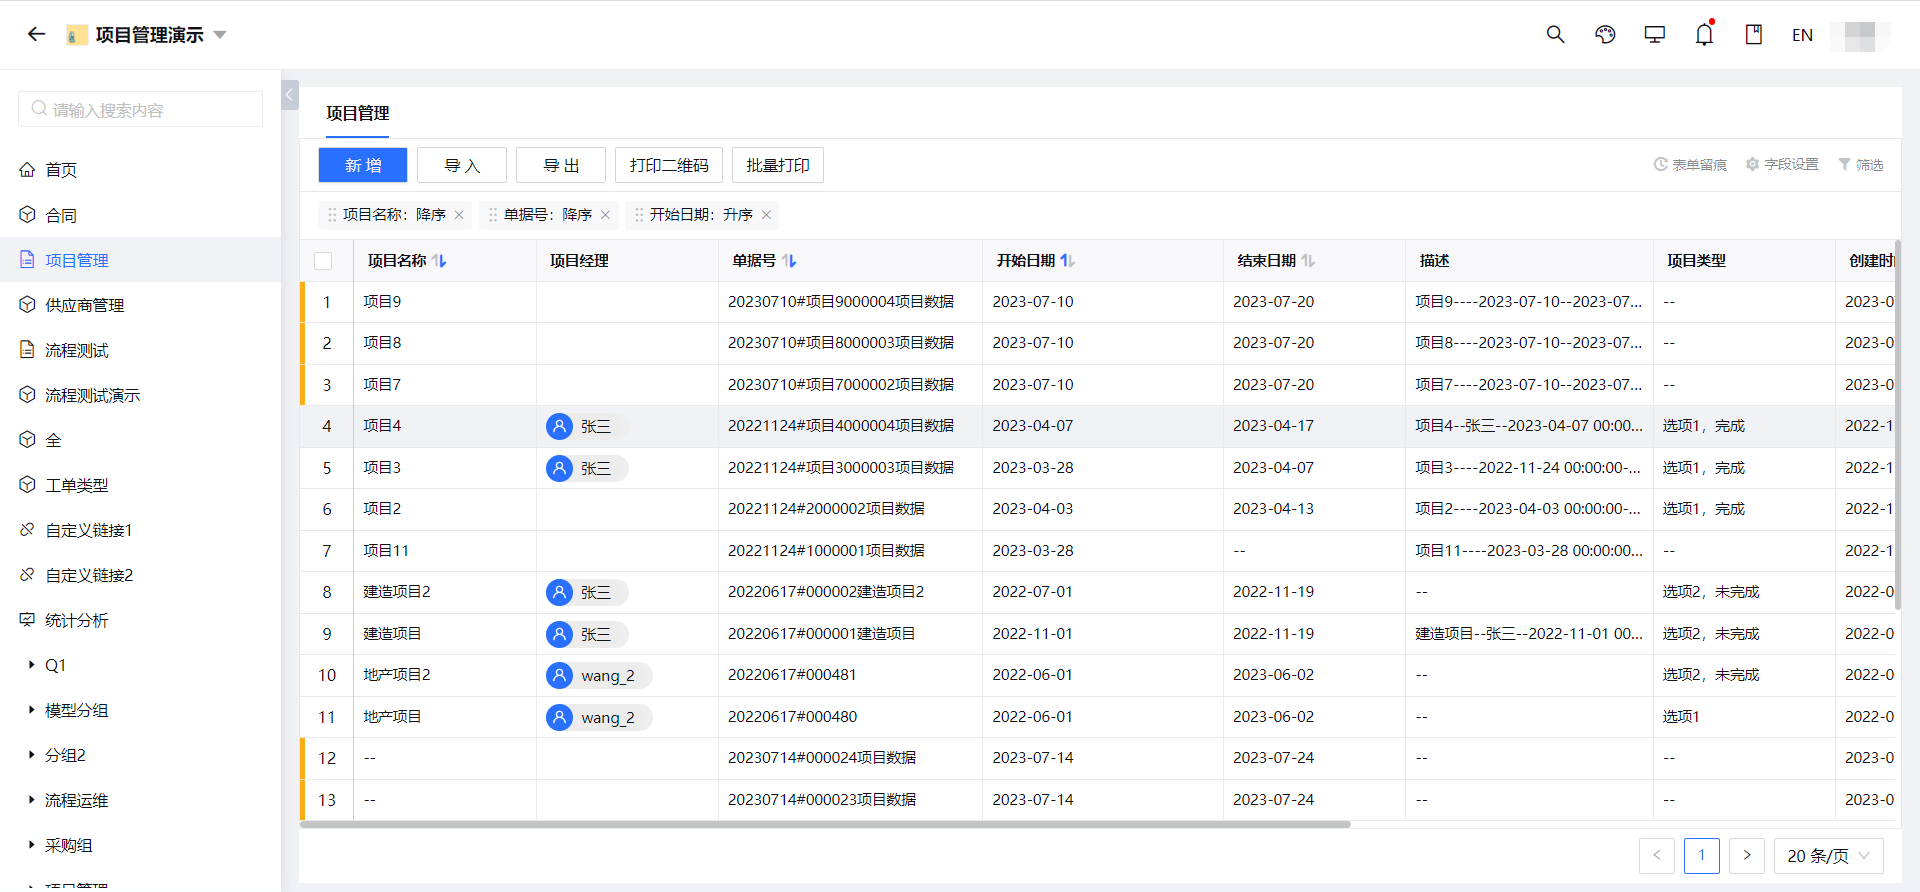Toggle sort on the 结束日期 column

[1308, 261]
